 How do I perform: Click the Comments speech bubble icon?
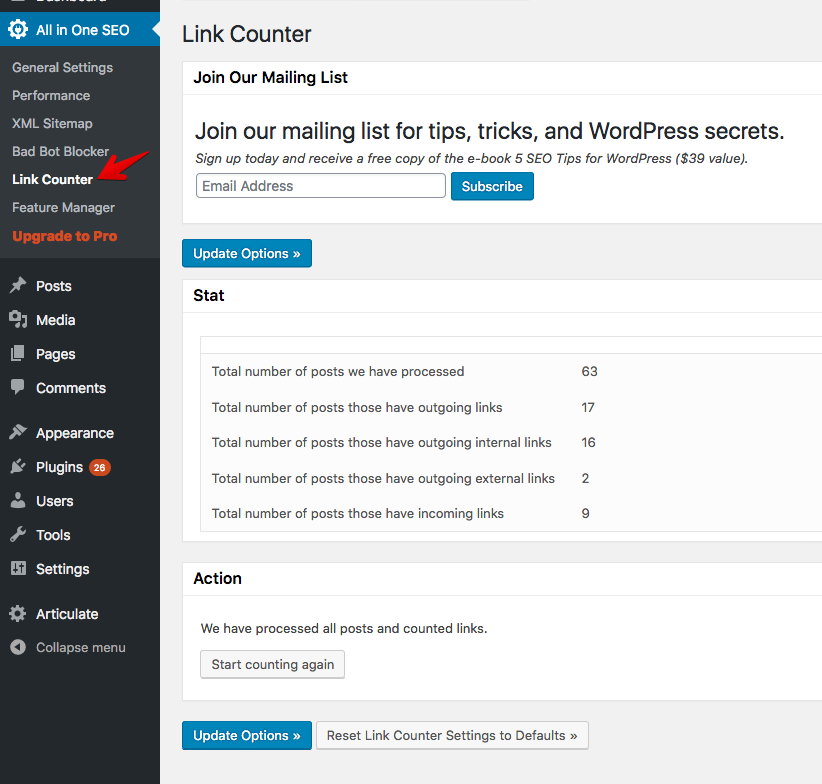18,387
